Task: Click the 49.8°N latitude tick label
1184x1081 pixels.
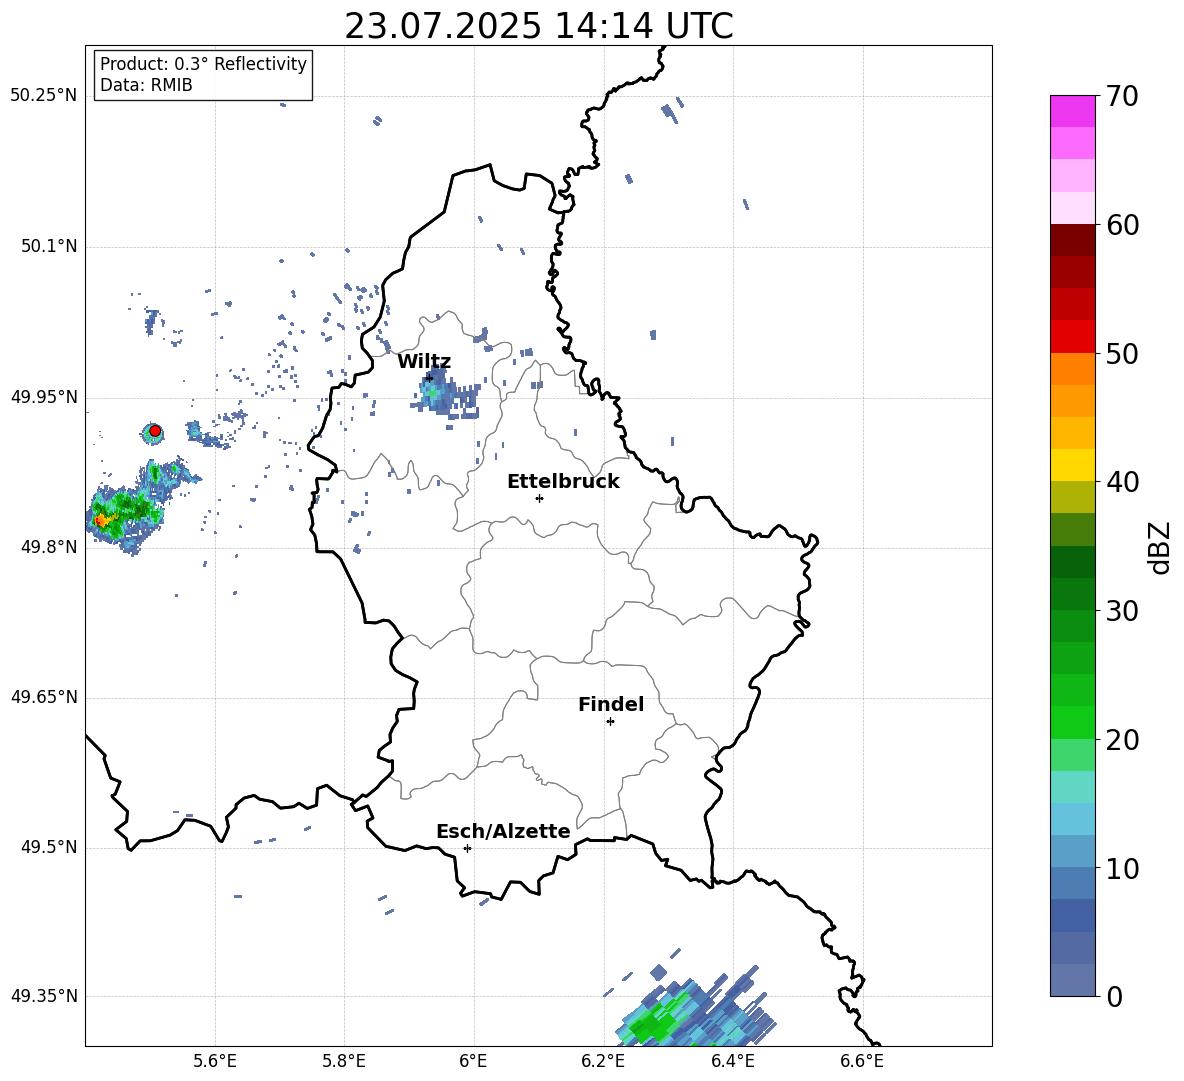Action: pos(49,547)
